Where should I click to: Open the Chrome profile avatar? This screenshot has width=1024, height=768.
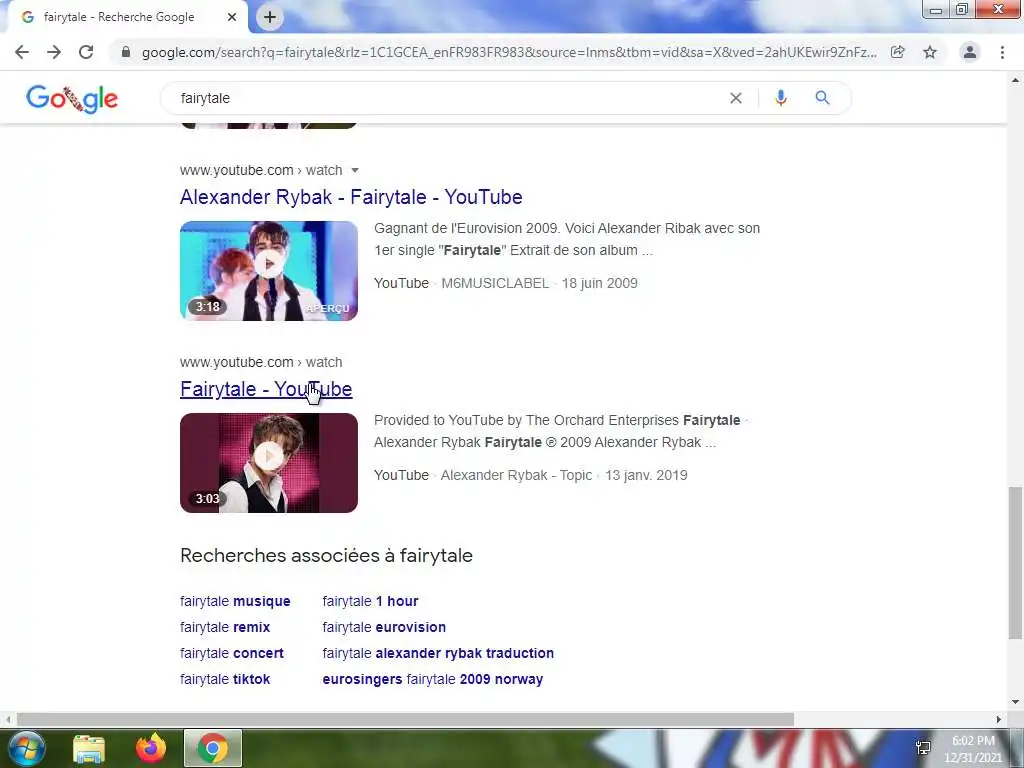pyautogui.click(x=970, y=52)
